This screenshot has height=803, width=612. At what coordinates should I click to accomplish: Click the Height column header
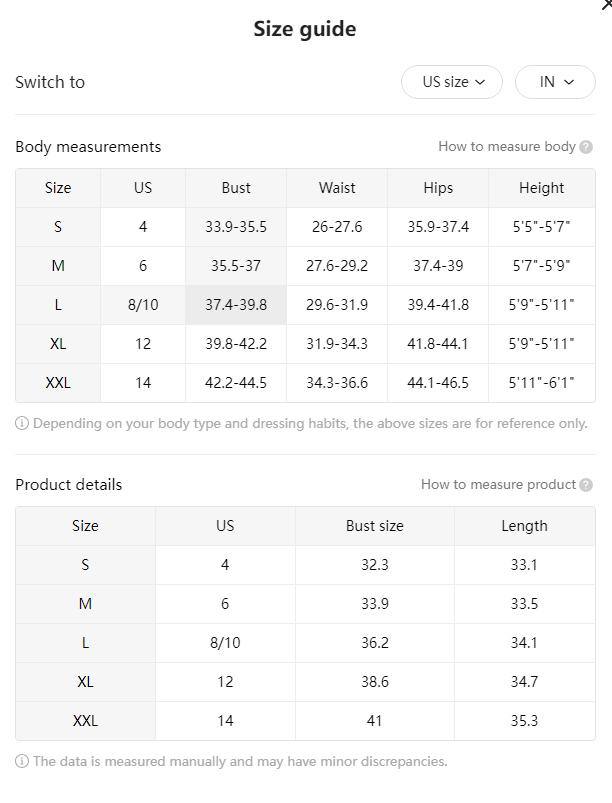tap(541, 188)
